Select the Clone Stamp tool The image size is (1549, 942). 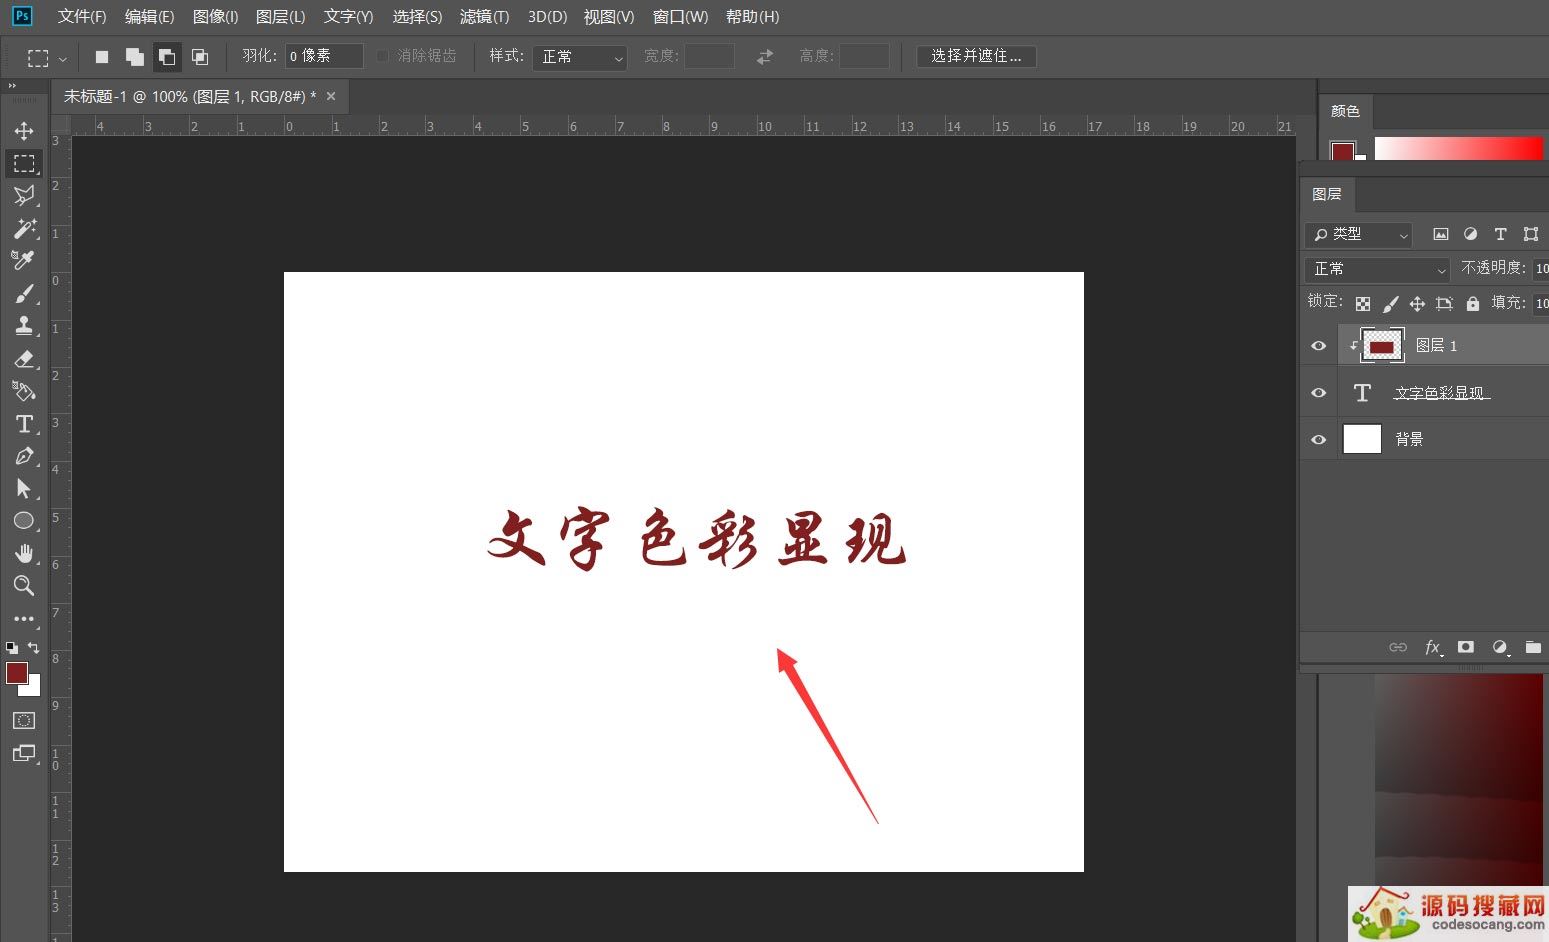tap(24, 325)
